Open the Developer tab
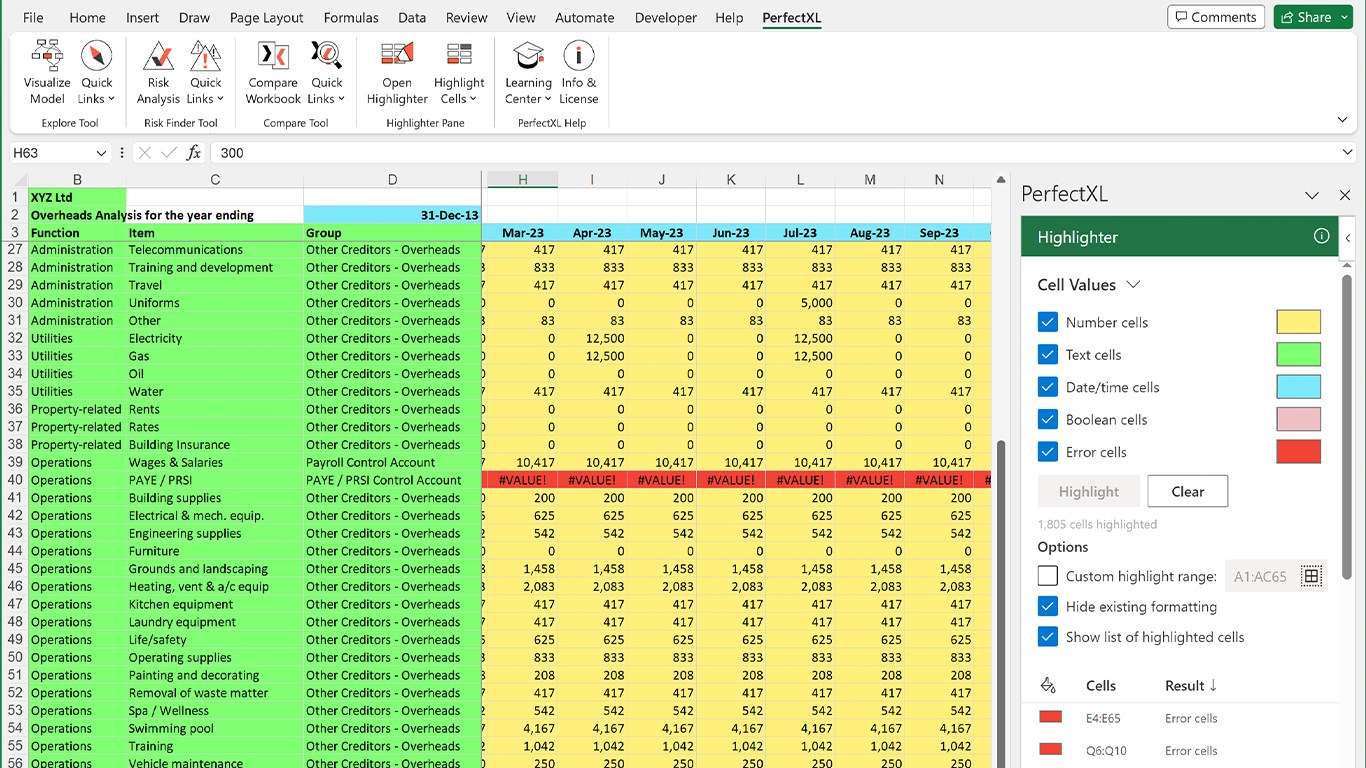Viewport: 1366px width, 768px height. [666, 18]
